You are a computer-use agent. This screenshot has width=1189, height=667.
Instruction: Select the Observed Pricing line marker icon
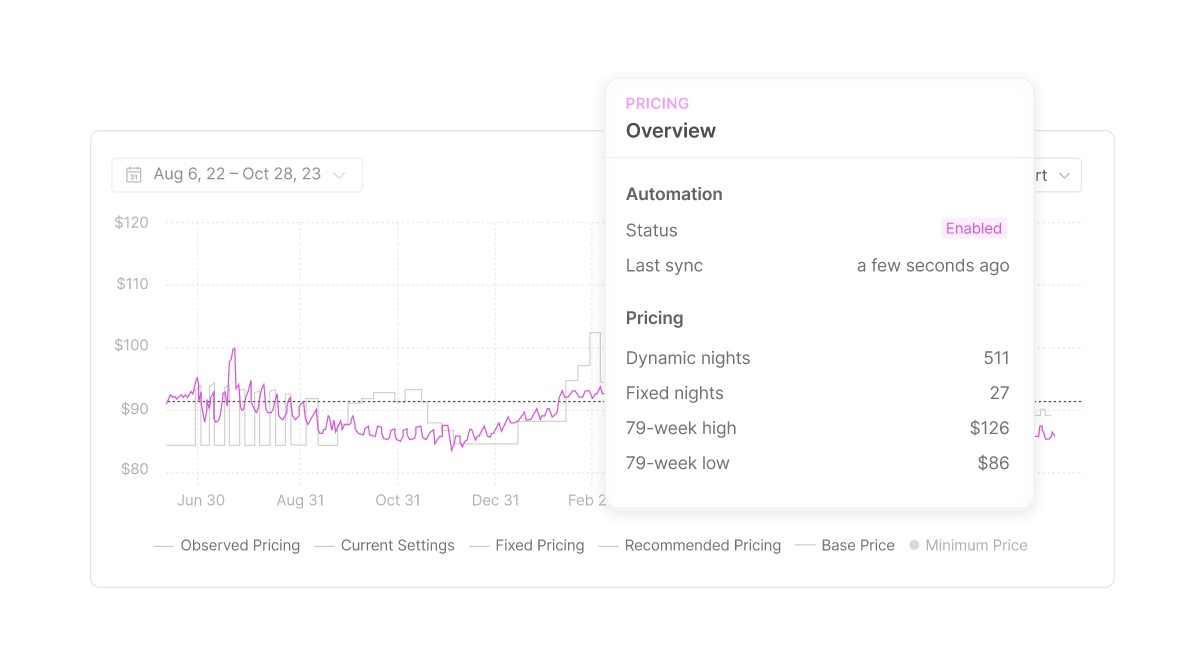(163, 546)
